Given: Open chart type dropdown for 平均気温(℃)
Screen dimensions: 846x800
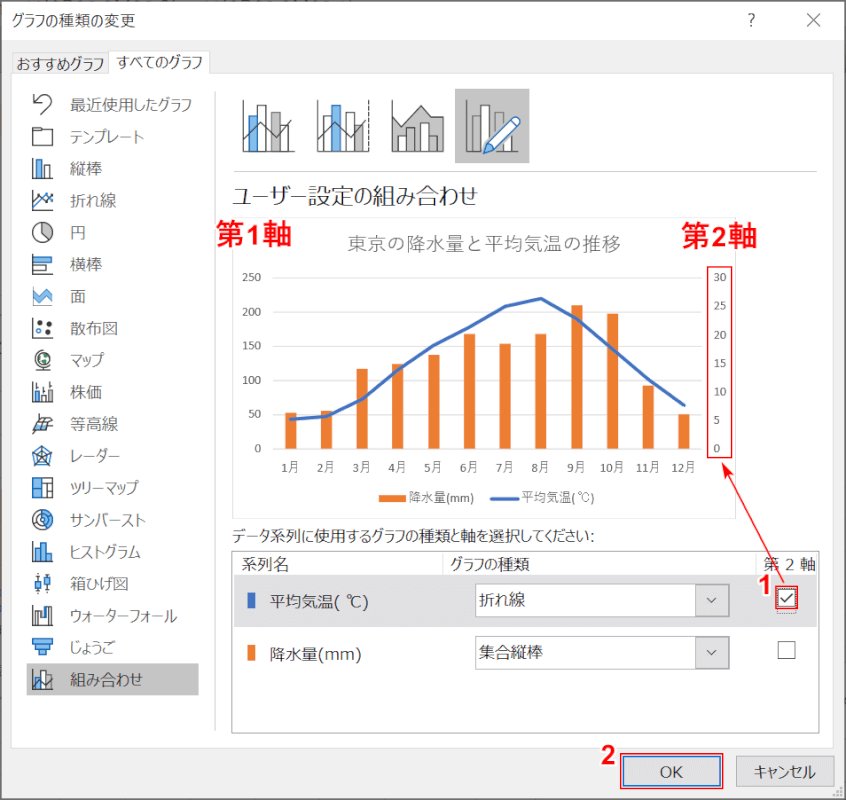Looking at the screenshot, I should [x=712, y=600].
